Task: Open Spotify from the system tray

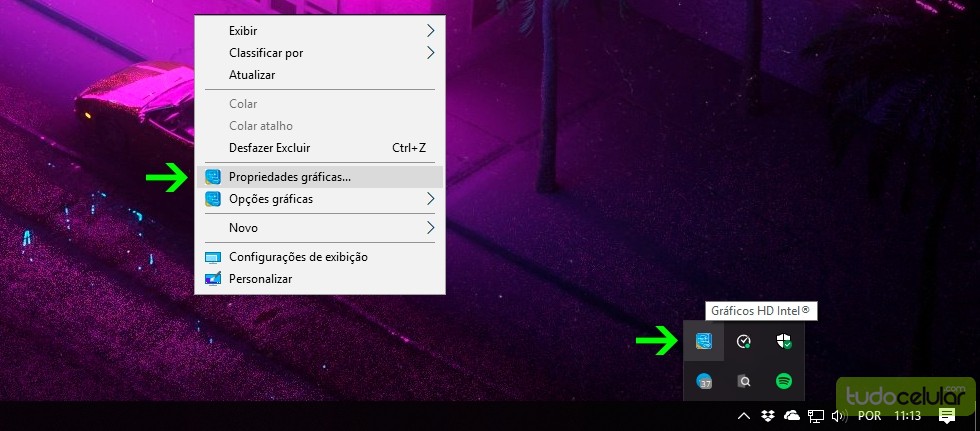Action: [x=784, y=381]
